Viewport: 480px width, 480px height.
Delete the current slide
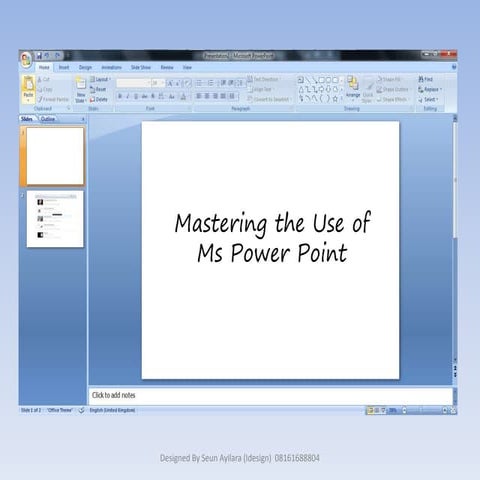click(99, 99)
